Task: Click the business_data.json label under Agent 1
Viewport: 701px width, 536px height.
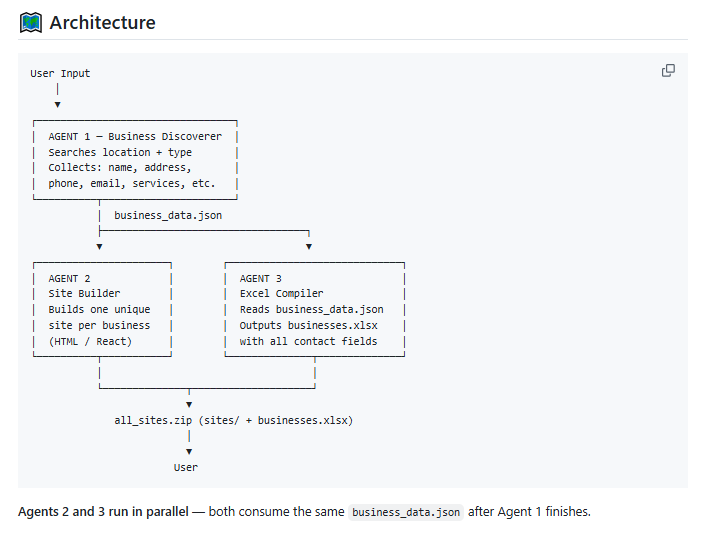Action: (168, 215)
